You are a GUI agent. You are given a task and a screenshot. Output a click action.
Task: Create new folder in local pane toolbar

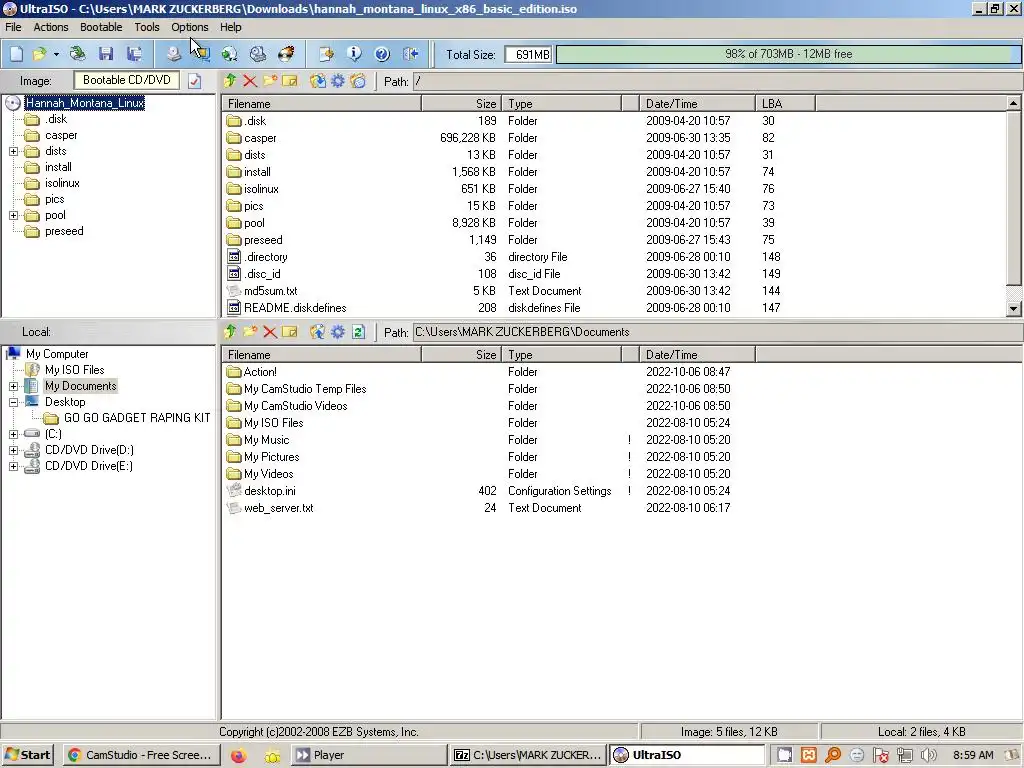coord(249,332)
